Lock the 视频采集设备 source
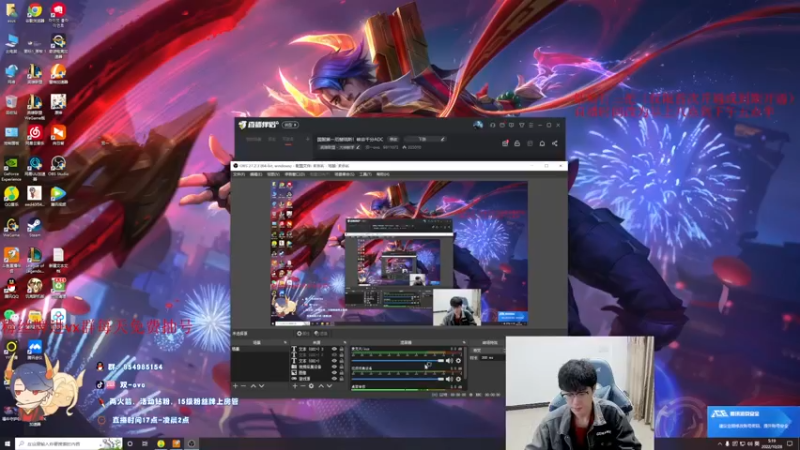800x450 pixels. click(341, 367)
